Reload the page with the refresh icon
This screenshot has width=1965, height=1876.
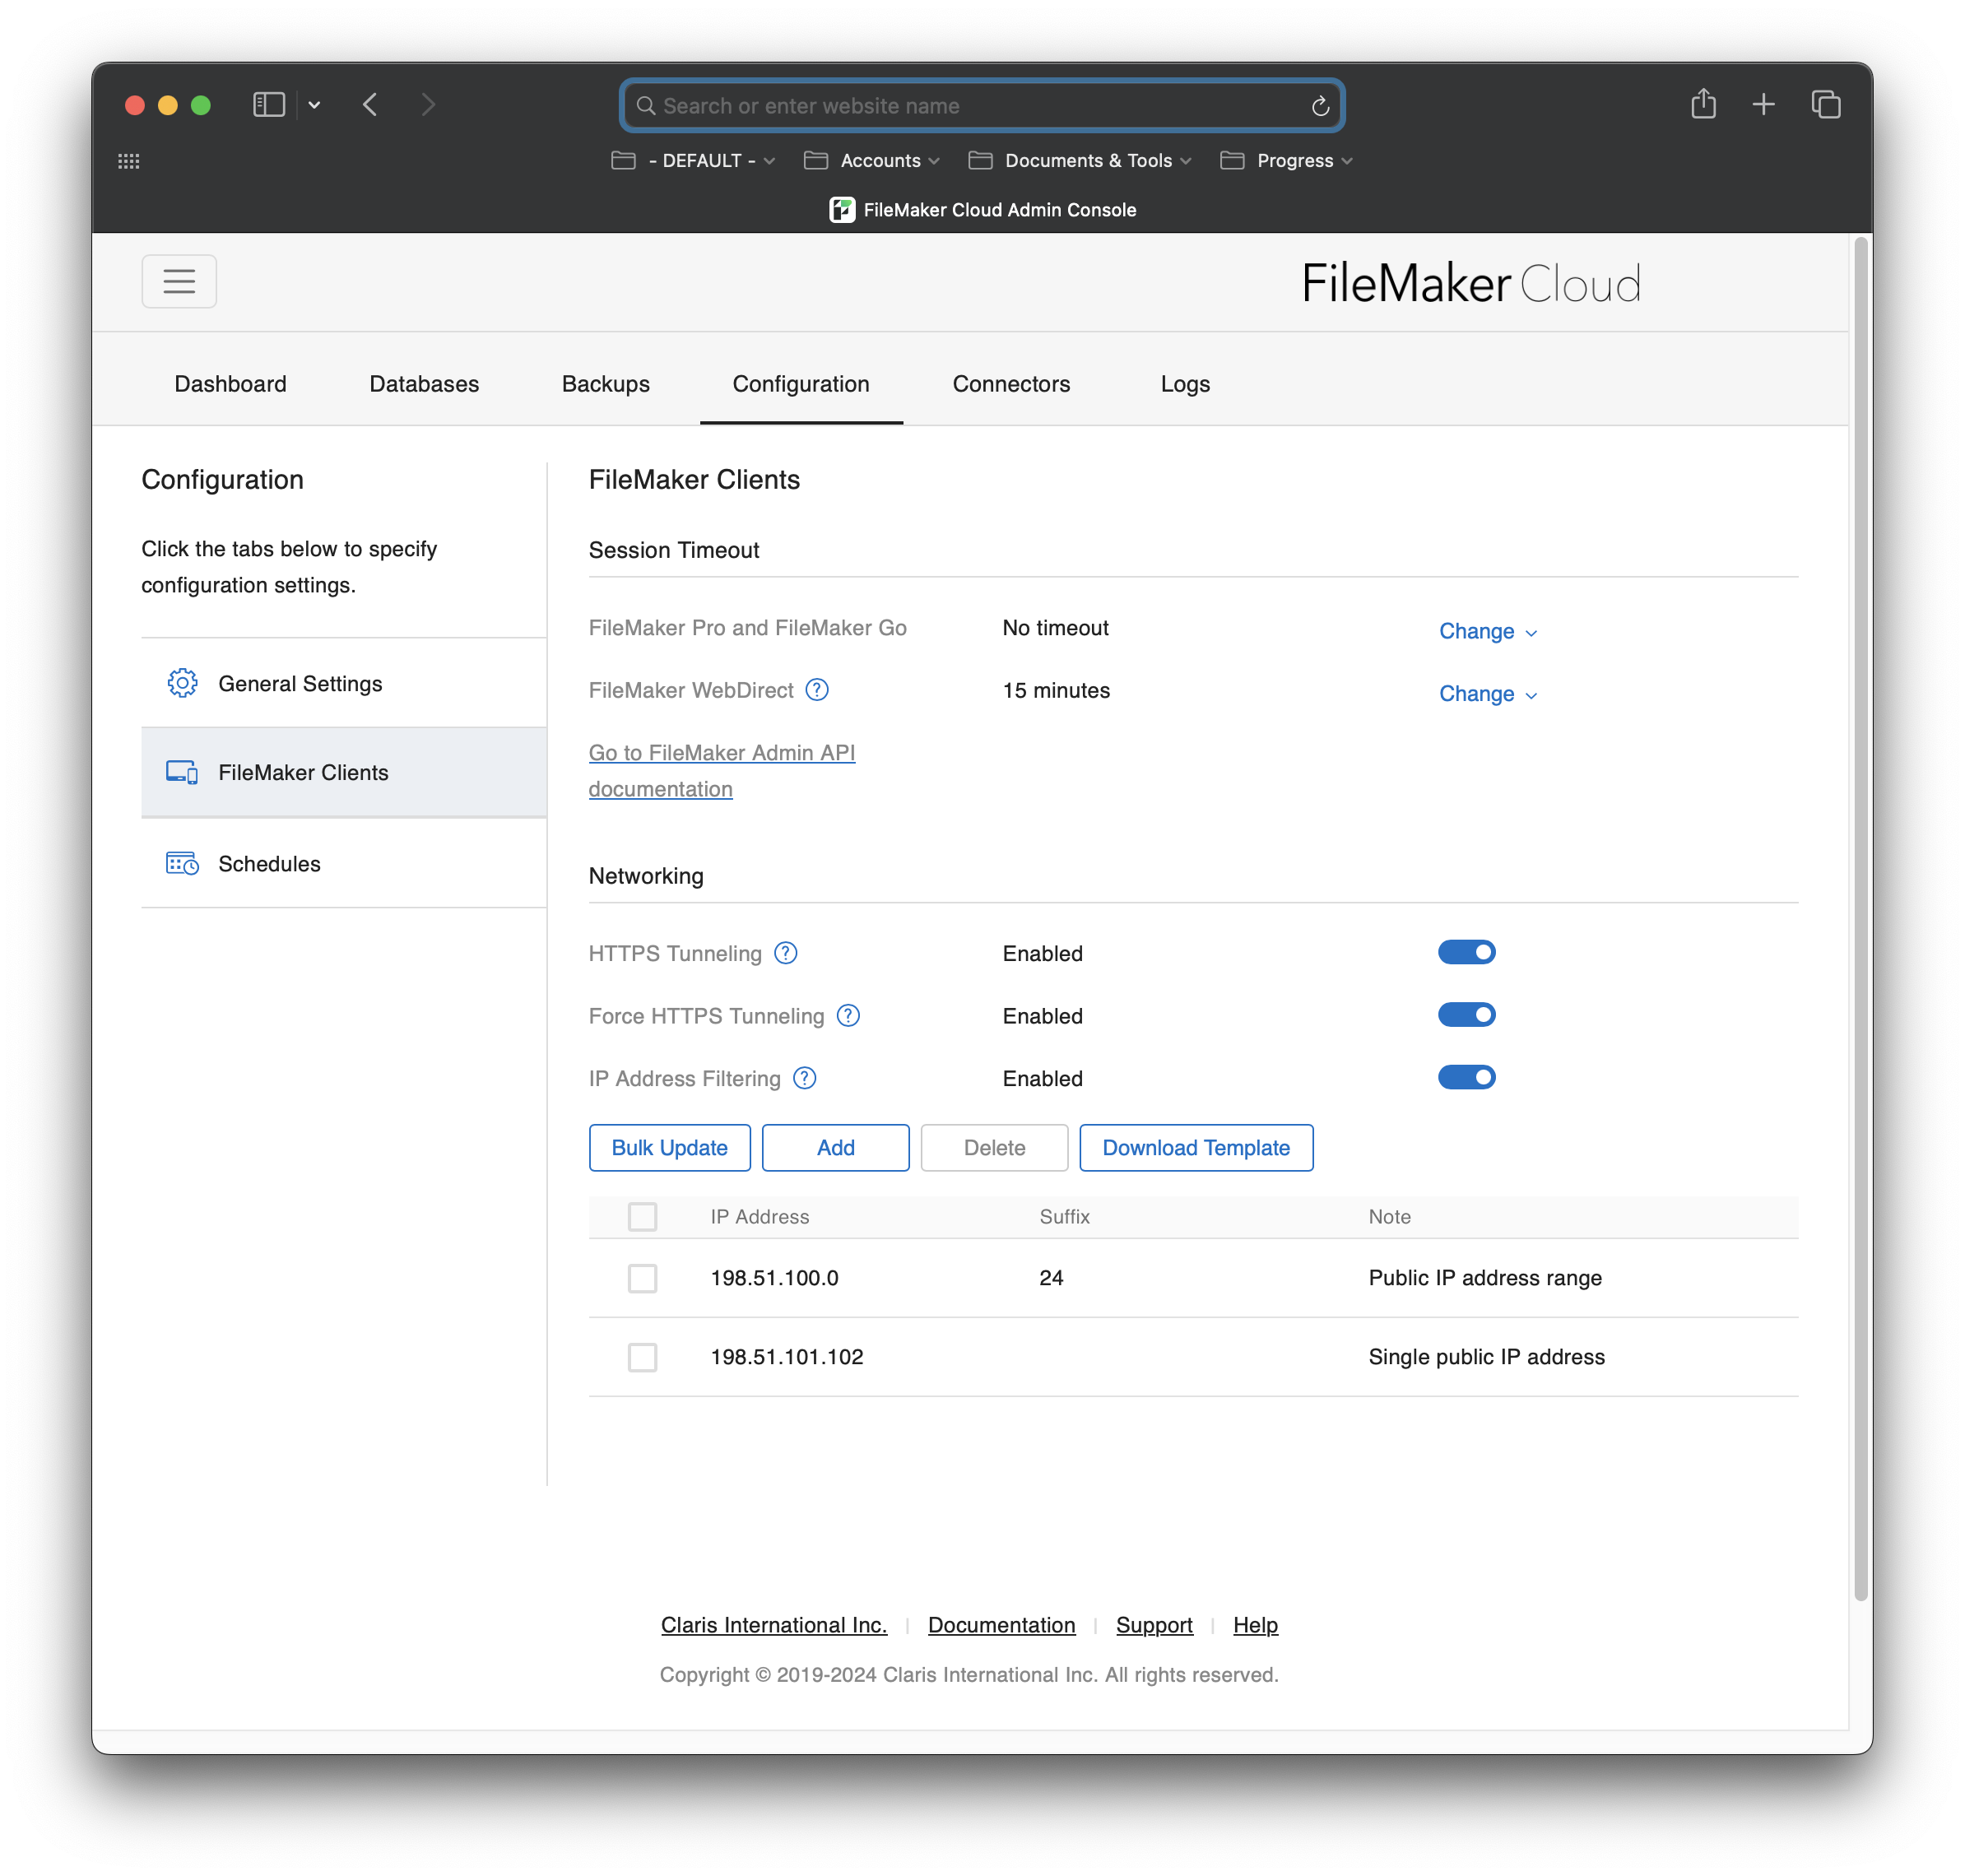point(1320,106)
